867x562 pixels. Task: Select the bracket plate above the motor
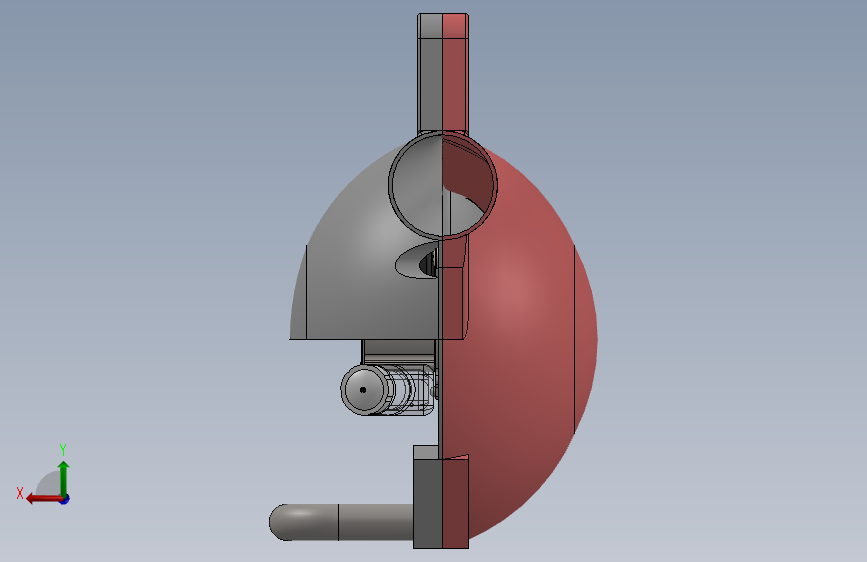tap(399, 352)
